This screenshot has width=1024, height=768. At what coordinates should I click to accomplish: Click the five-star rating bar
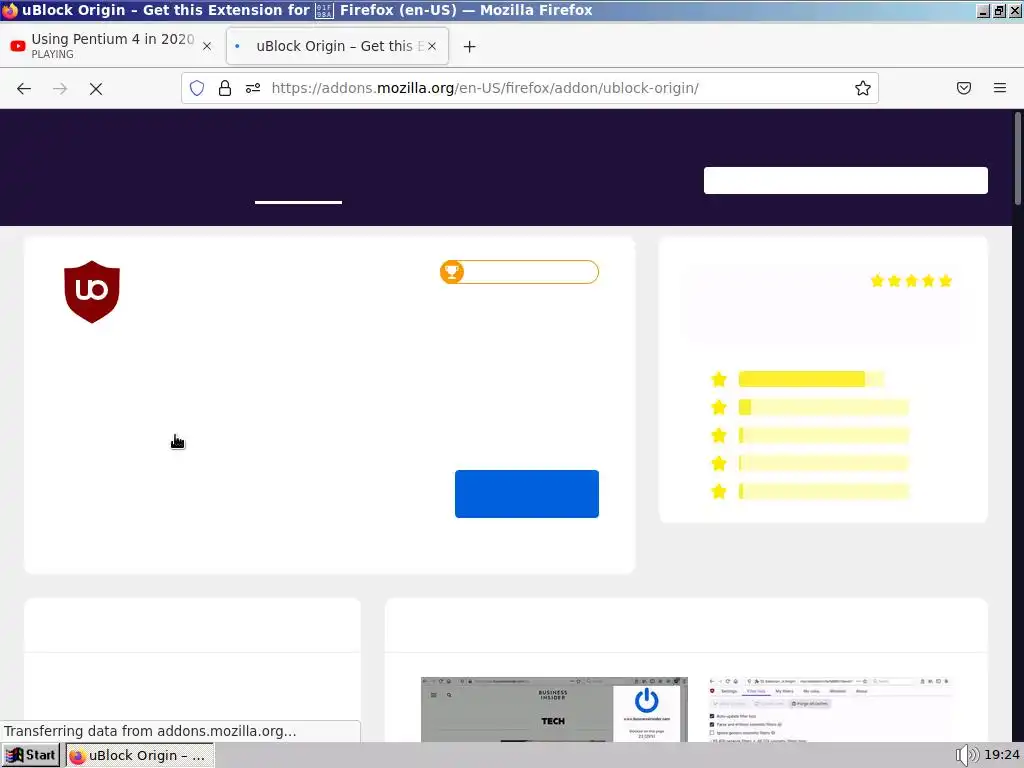coord(811,379)
